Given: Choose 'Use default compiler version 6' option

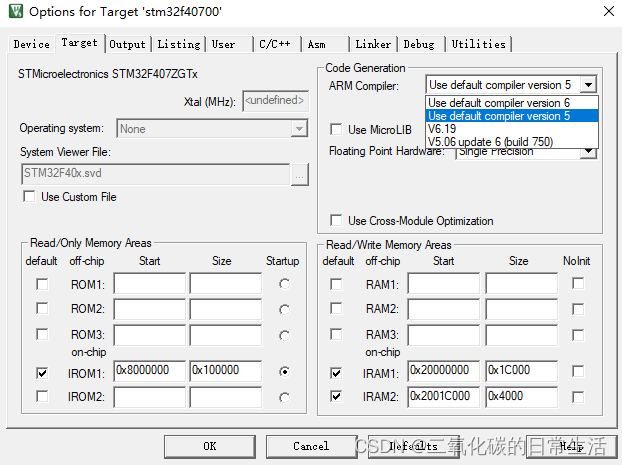Looking at the screenshot, I should (x=512, y=103).
